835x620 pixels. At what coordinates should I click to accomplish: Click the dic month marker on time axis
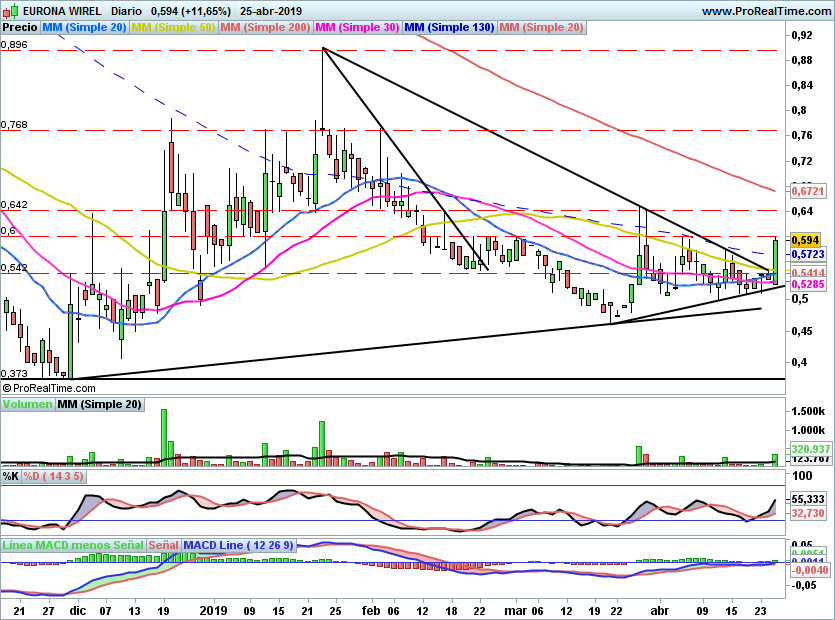pyautogui.click(x=78, y=611)
